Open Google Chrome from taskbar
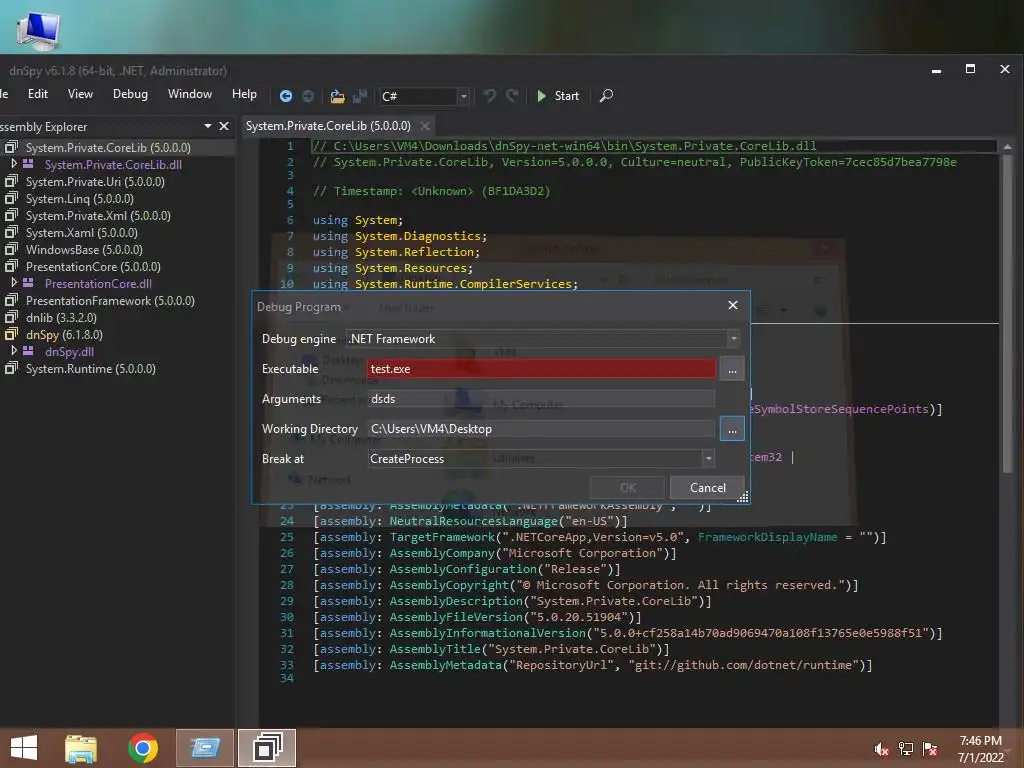The width and height of the screenshot is (1024, 768). (142, 748)
